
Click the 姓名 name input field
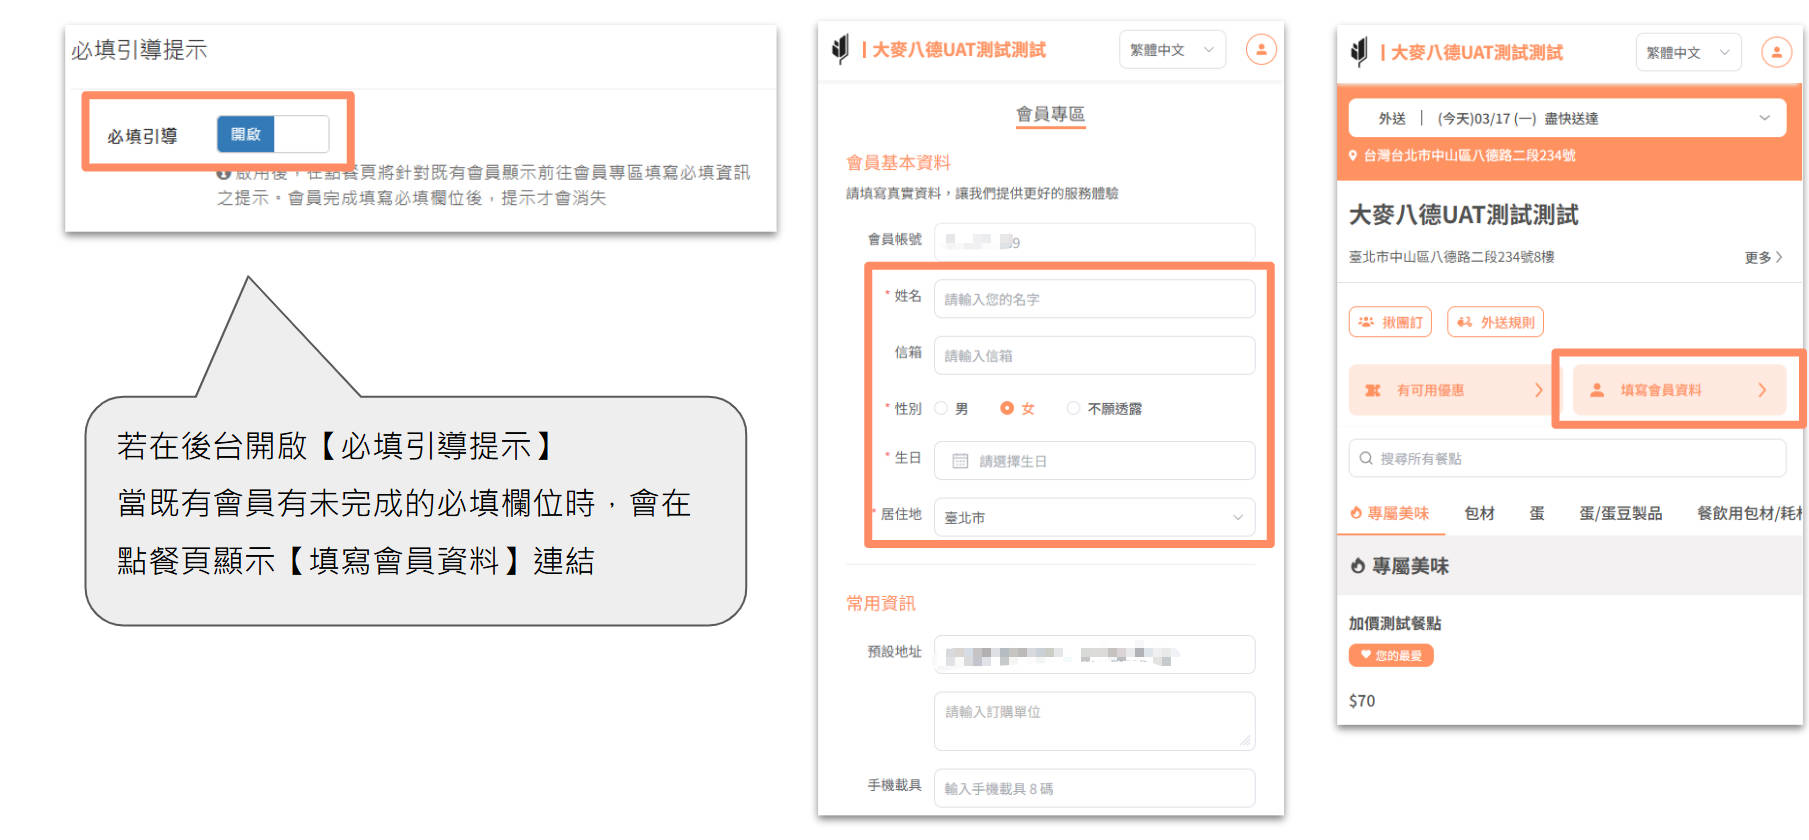[x=1094, y=299]
